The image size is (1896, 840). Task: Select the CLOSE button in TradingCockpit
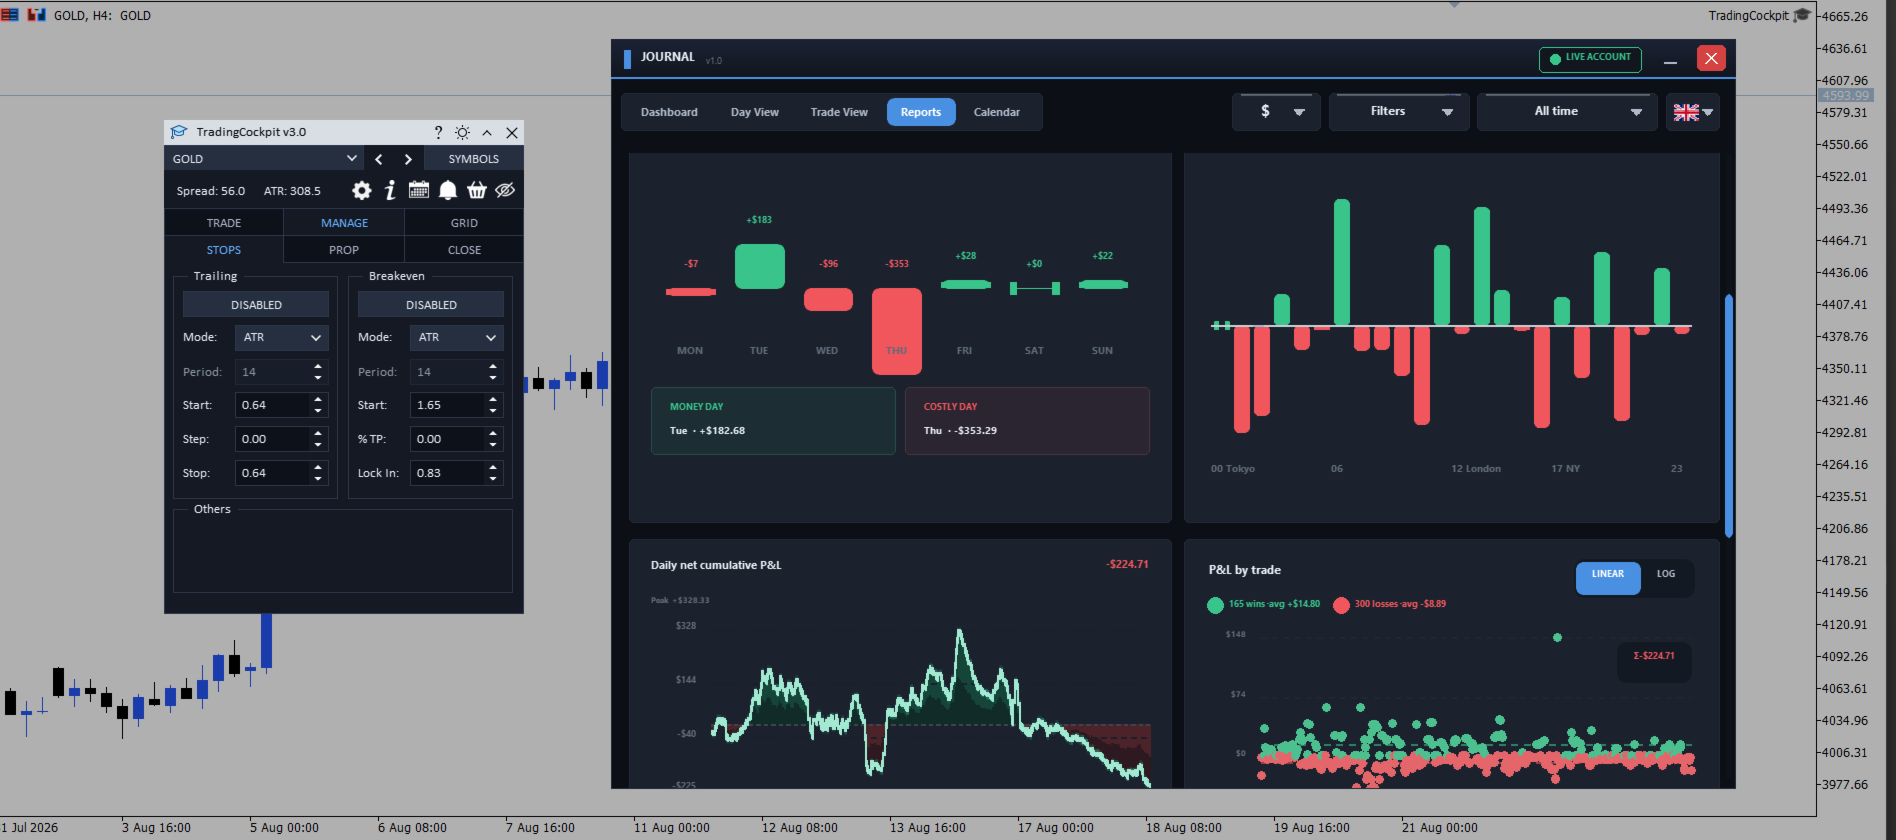464,250
